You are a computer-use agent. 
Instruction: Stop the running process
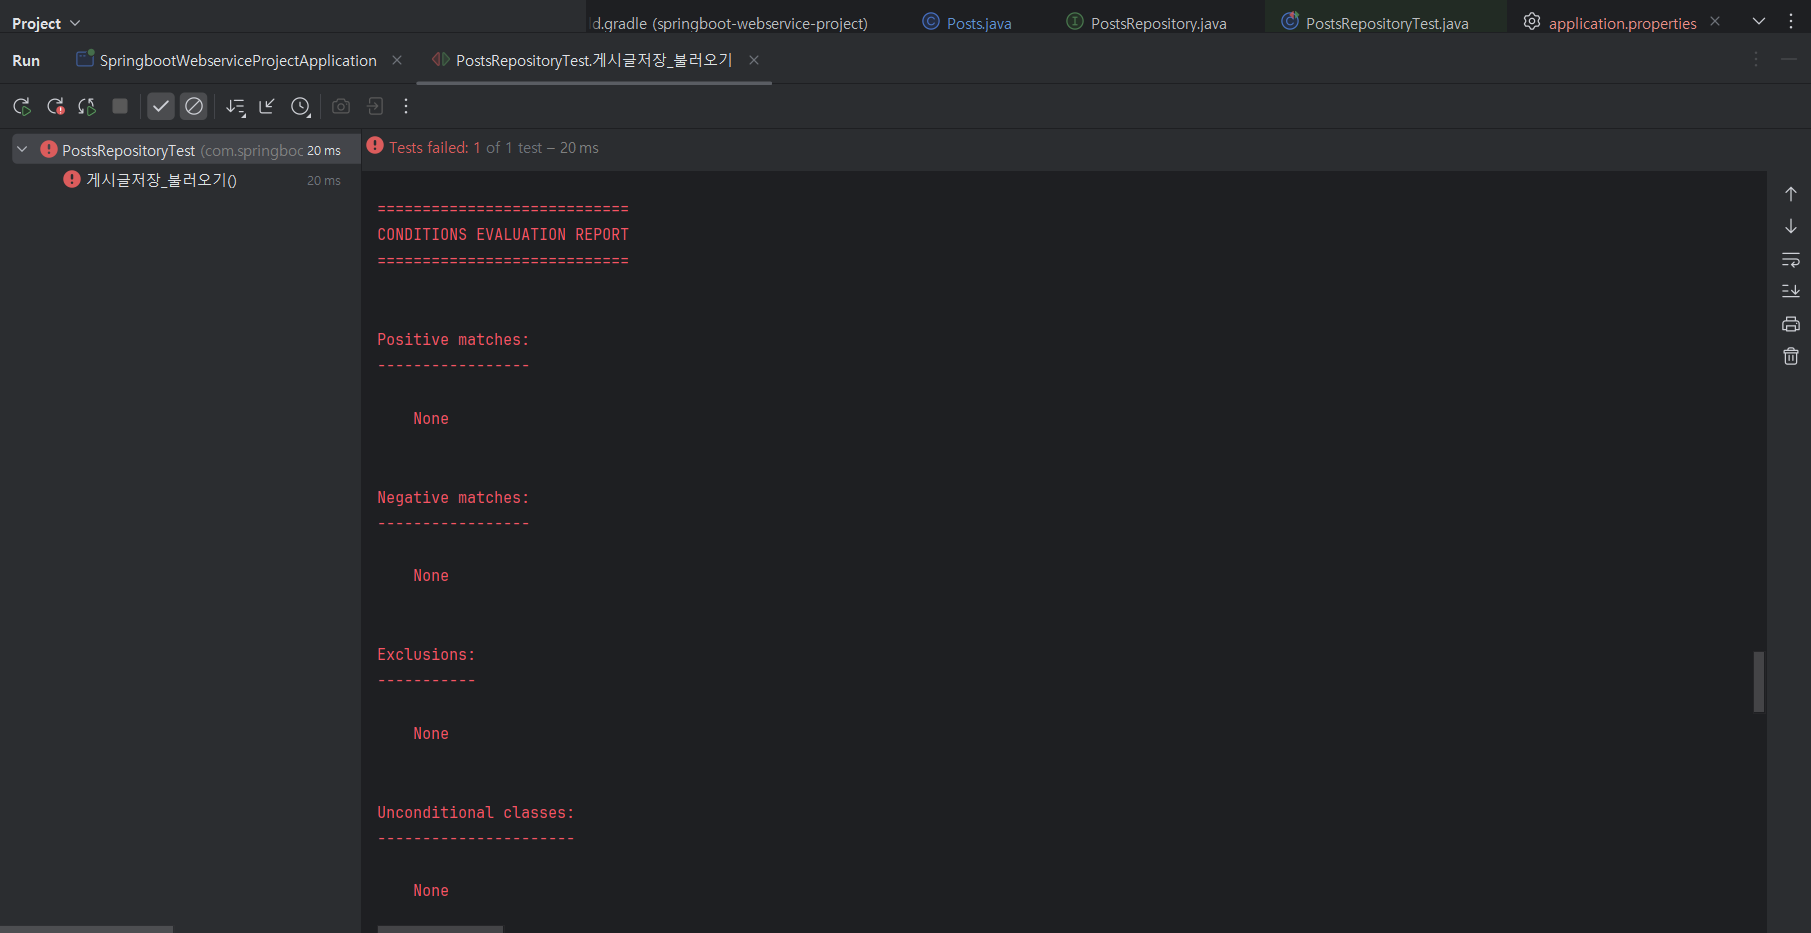click(x=120, y=106)
